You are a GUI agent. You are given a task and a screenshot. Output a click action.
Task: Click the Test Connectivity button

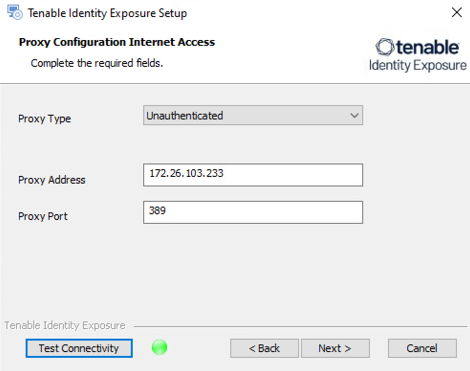[79, 348]
